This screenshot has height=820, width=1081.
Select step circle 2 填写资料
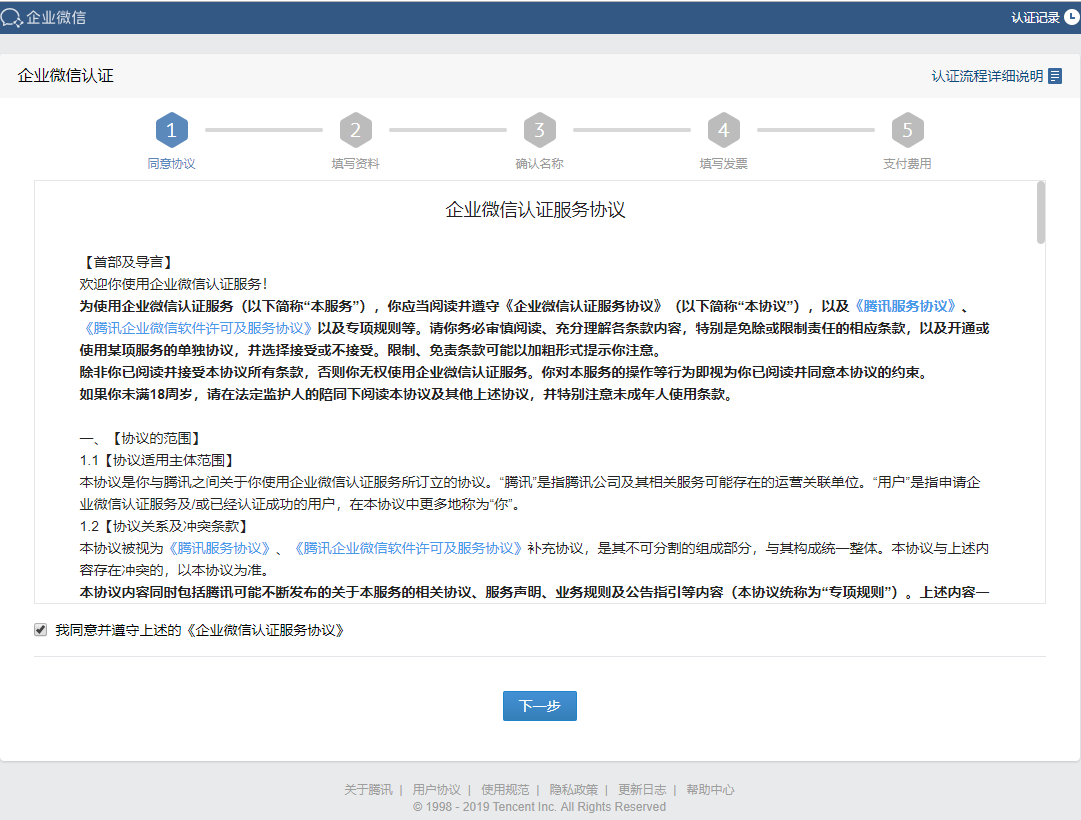point(356,128)
